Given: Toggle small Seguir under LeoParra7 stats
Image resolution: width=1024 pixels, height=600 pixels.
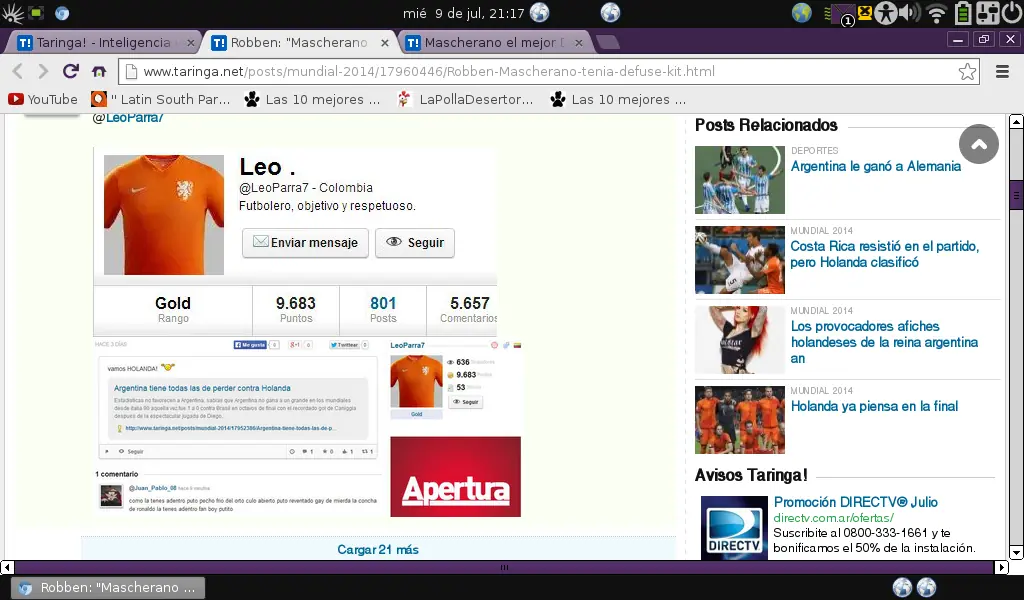Looking at the screenshot, I should coord(466,402).
